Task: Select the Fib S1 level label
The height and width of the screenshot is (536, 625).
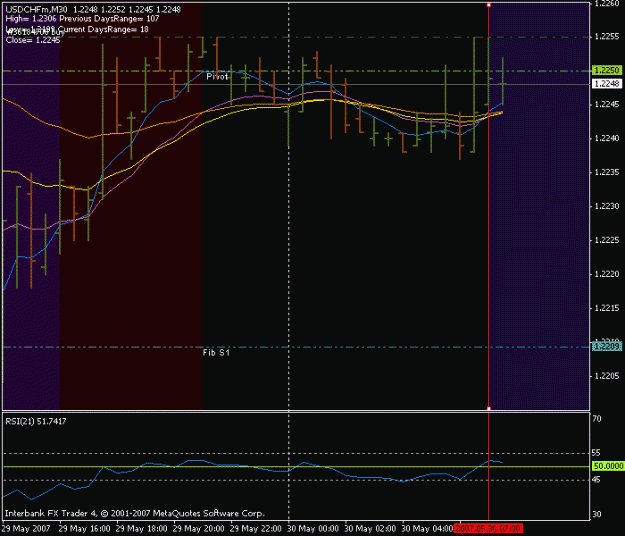Action: click(216, 353)
